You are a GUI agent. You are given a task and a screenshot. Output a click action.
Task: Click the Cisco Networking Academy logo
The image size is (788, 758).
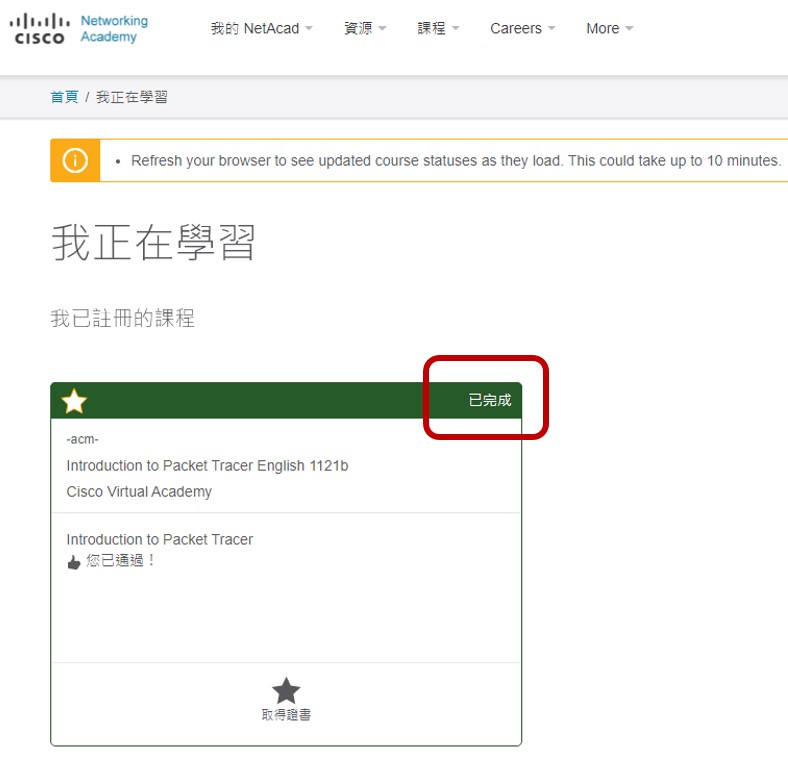79,29
